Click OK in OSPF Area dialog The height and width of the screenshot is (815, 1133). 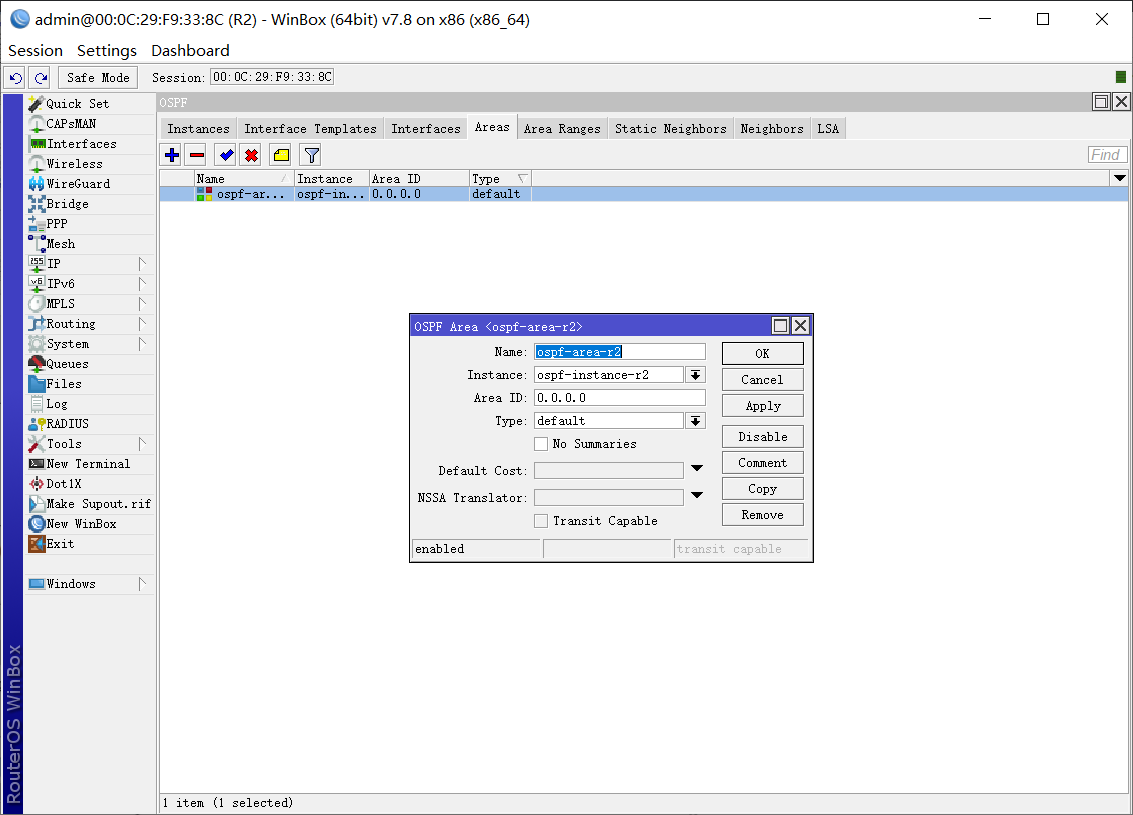point(762,353)
